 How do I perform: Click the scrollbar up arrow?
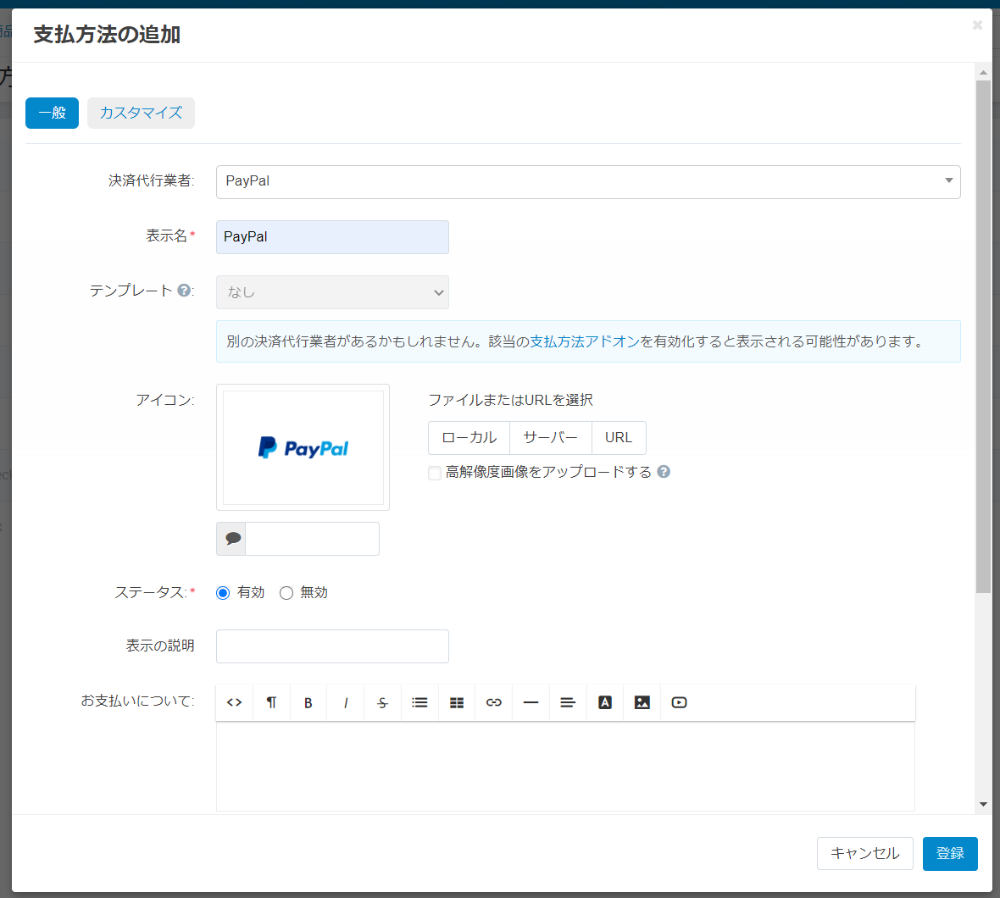tap(983, 72)
